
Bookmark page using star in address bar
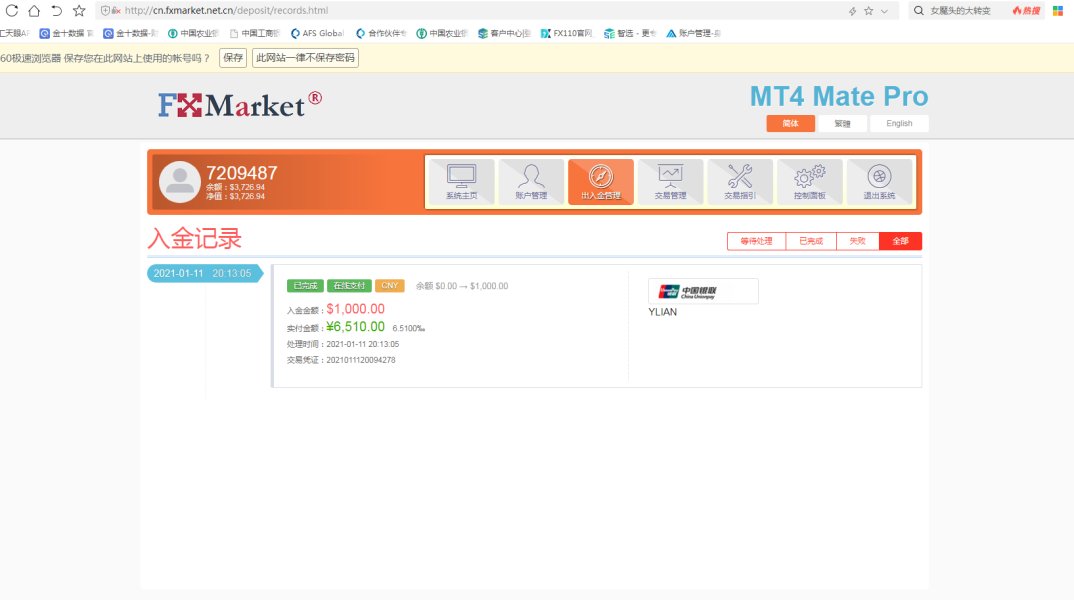[869, 11]
